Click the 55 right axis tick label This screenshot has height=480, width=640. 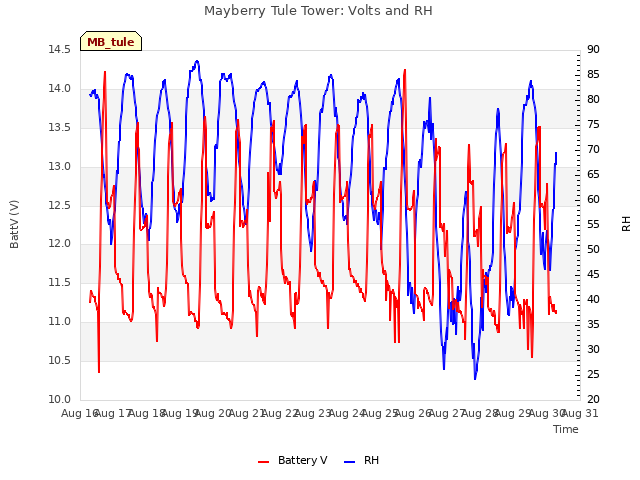[593, 224]
